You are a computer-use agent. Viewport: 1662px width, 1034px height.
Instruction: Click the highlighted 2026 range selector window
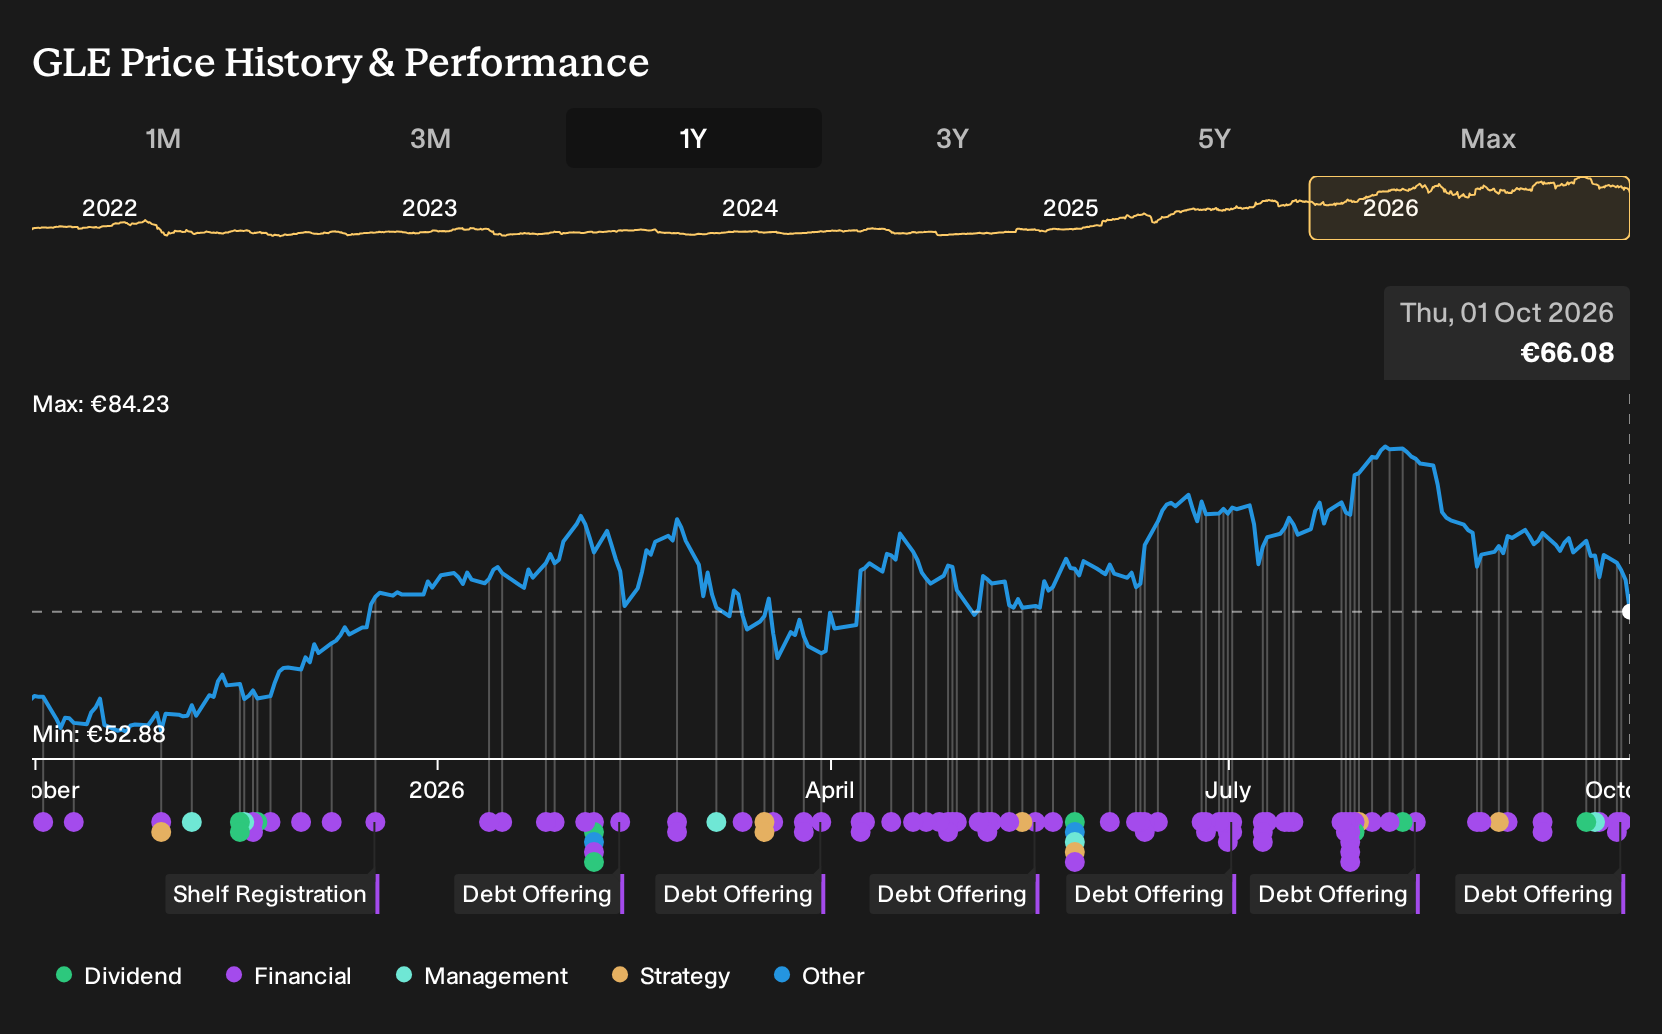pos(1469,208)
